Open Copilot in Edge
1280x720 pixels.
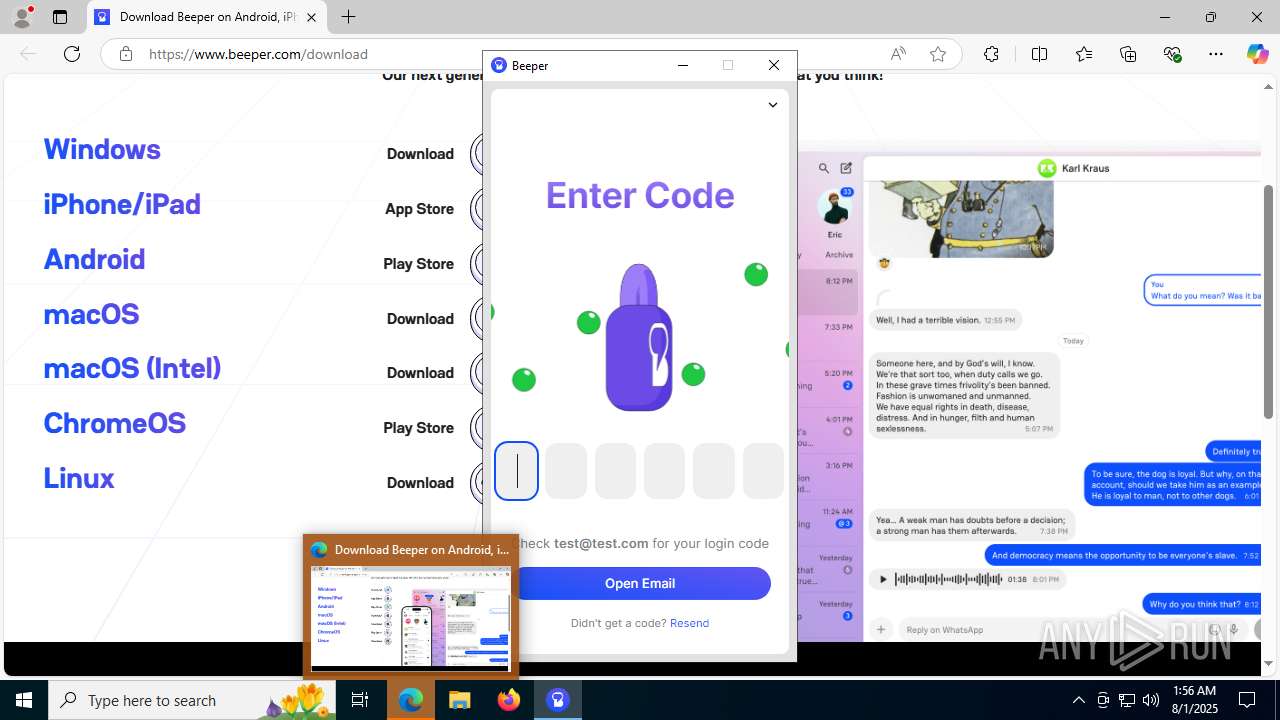pos(1257,54)
